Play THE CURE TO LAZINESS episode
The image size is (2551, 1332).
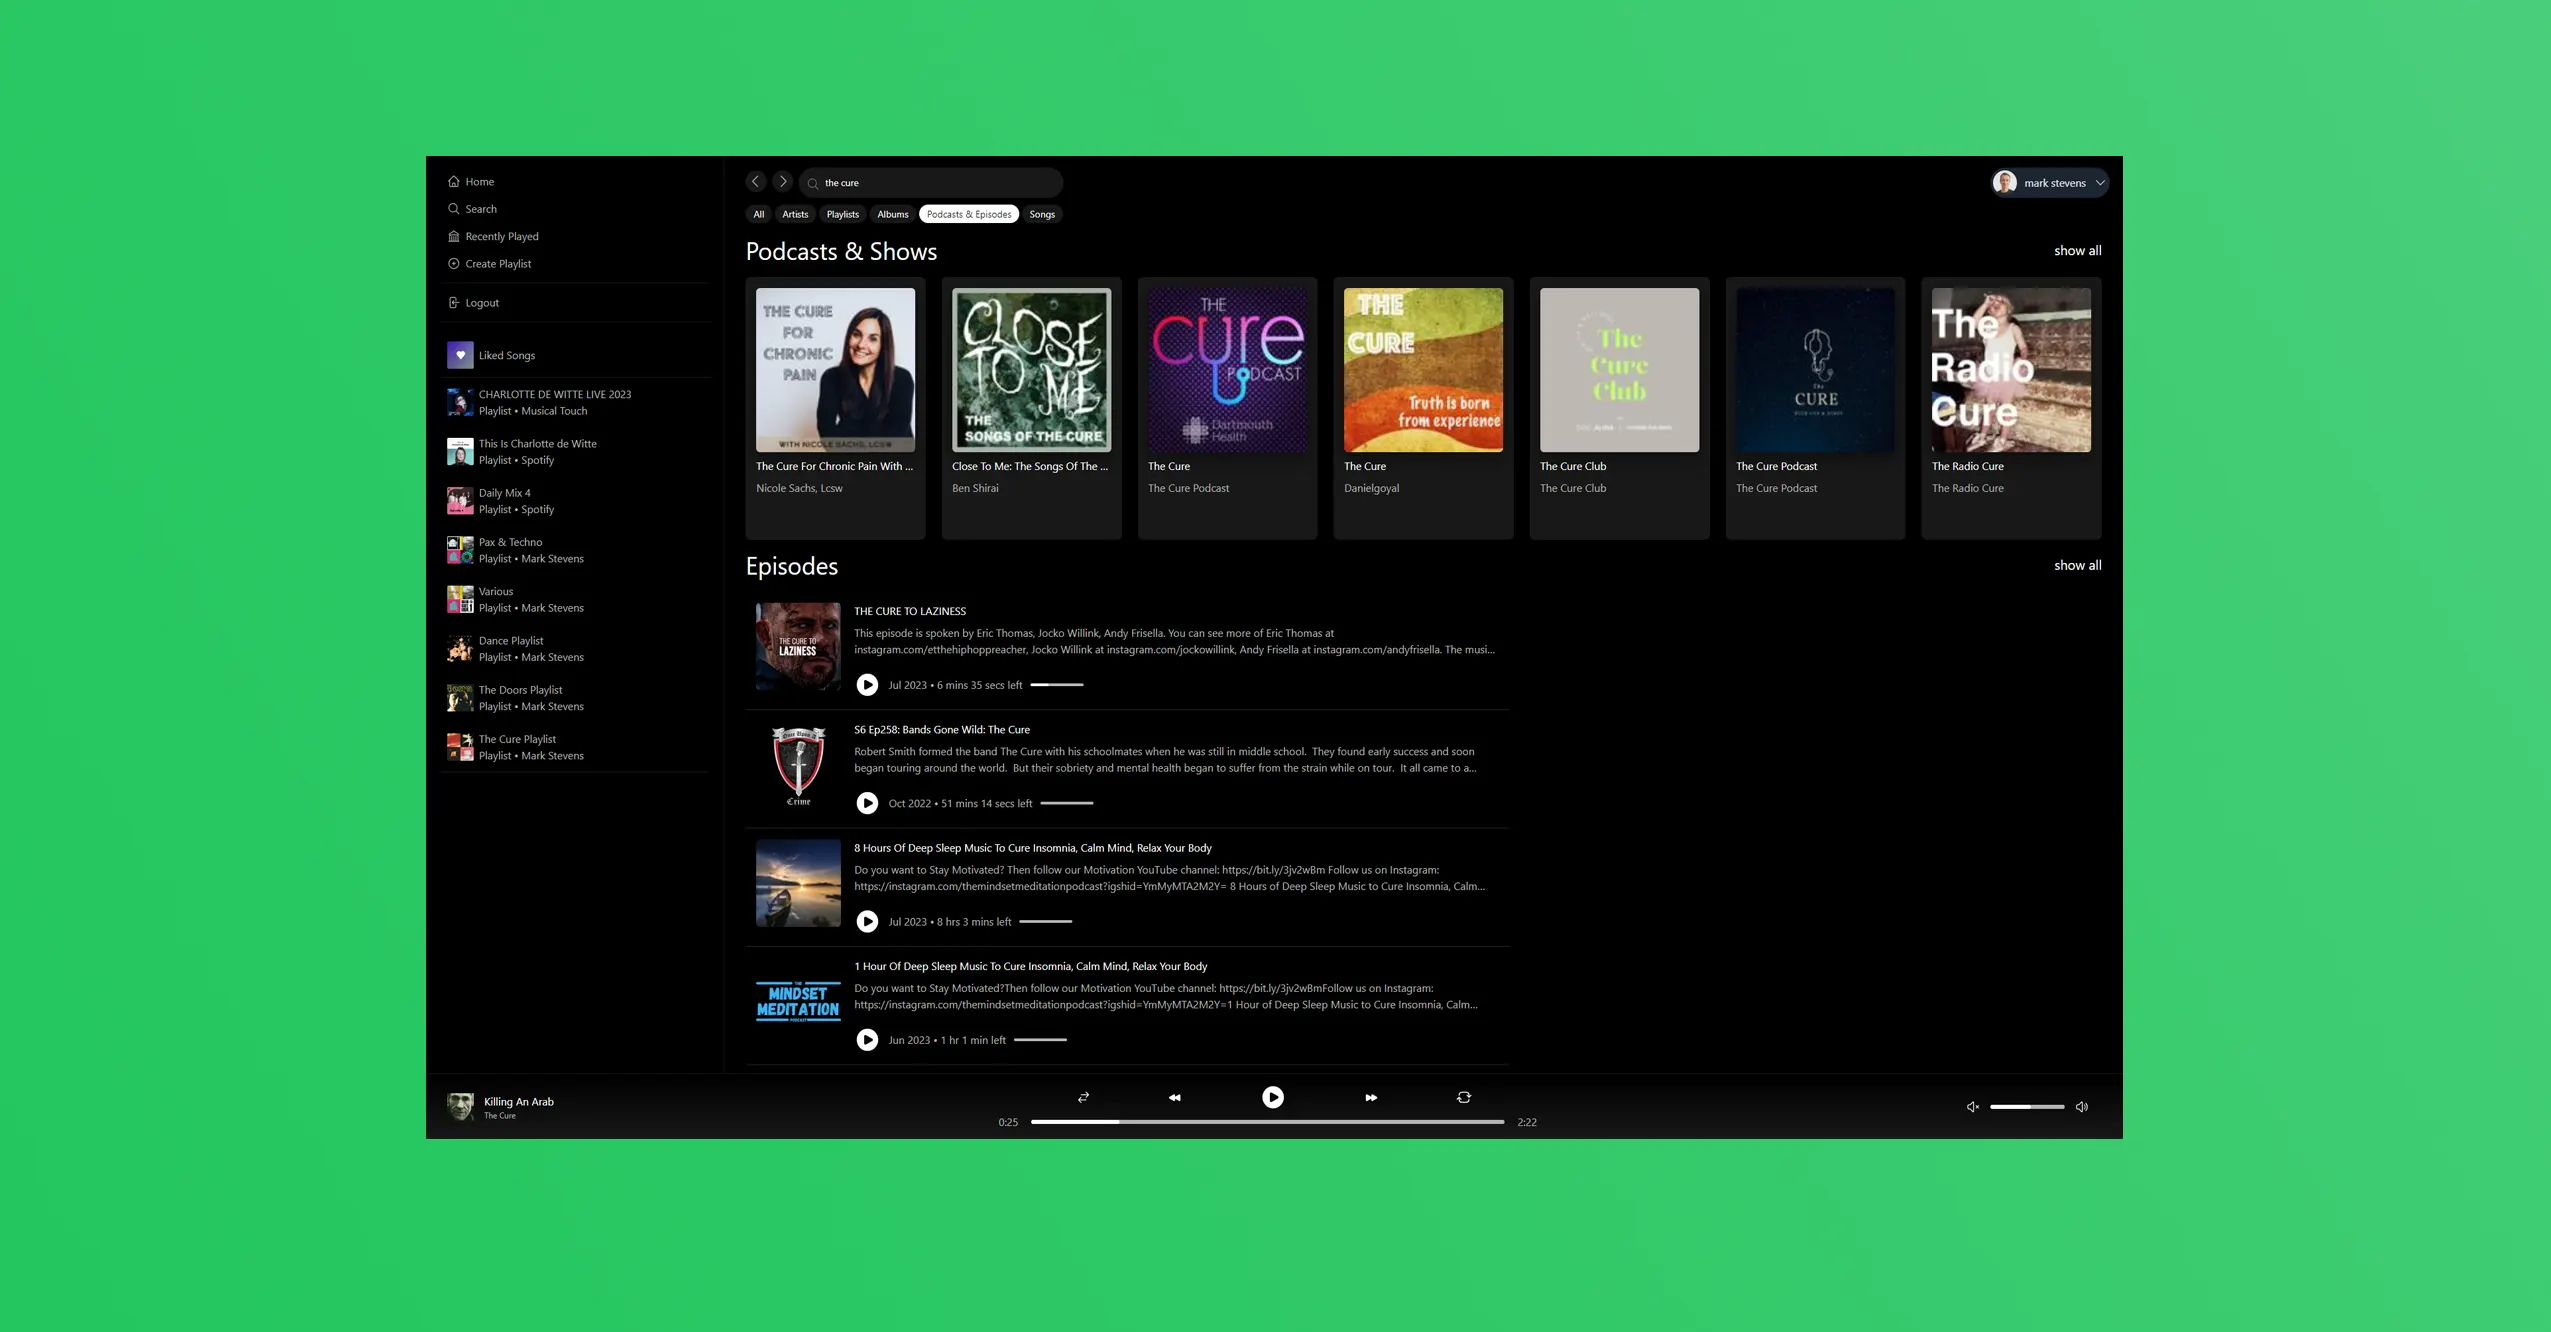tap(867, 685)
